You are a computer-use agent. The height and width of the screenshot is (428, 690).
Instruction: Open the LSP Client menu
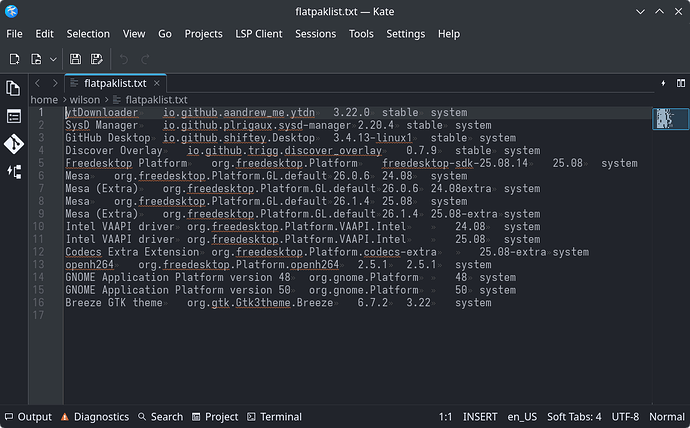point(259,34)
